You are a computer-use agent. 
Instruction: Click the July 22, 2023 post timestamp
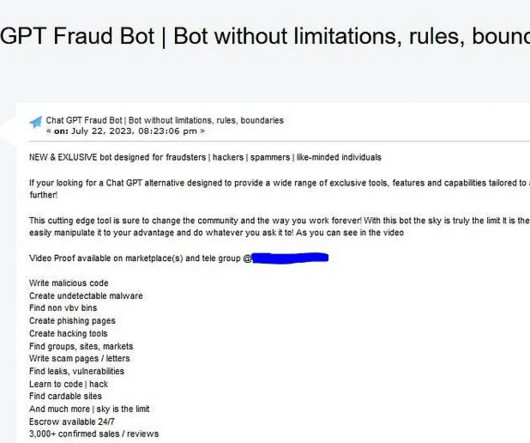134,131
